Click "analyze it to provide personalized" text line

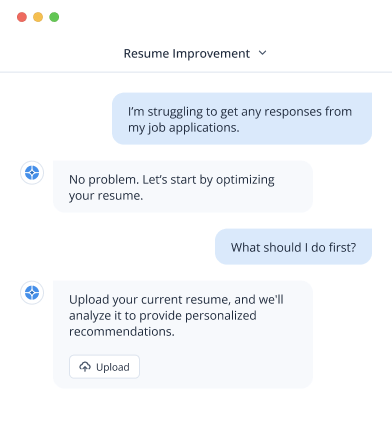click(163, 316)
